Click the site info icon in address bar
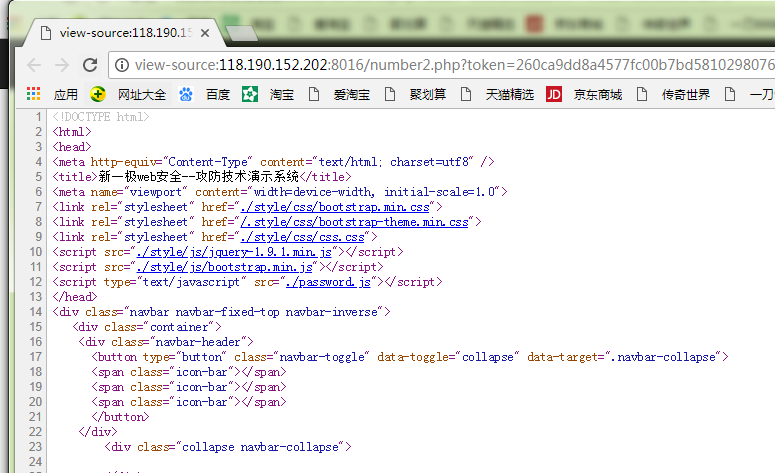 [x=122, y=65]
